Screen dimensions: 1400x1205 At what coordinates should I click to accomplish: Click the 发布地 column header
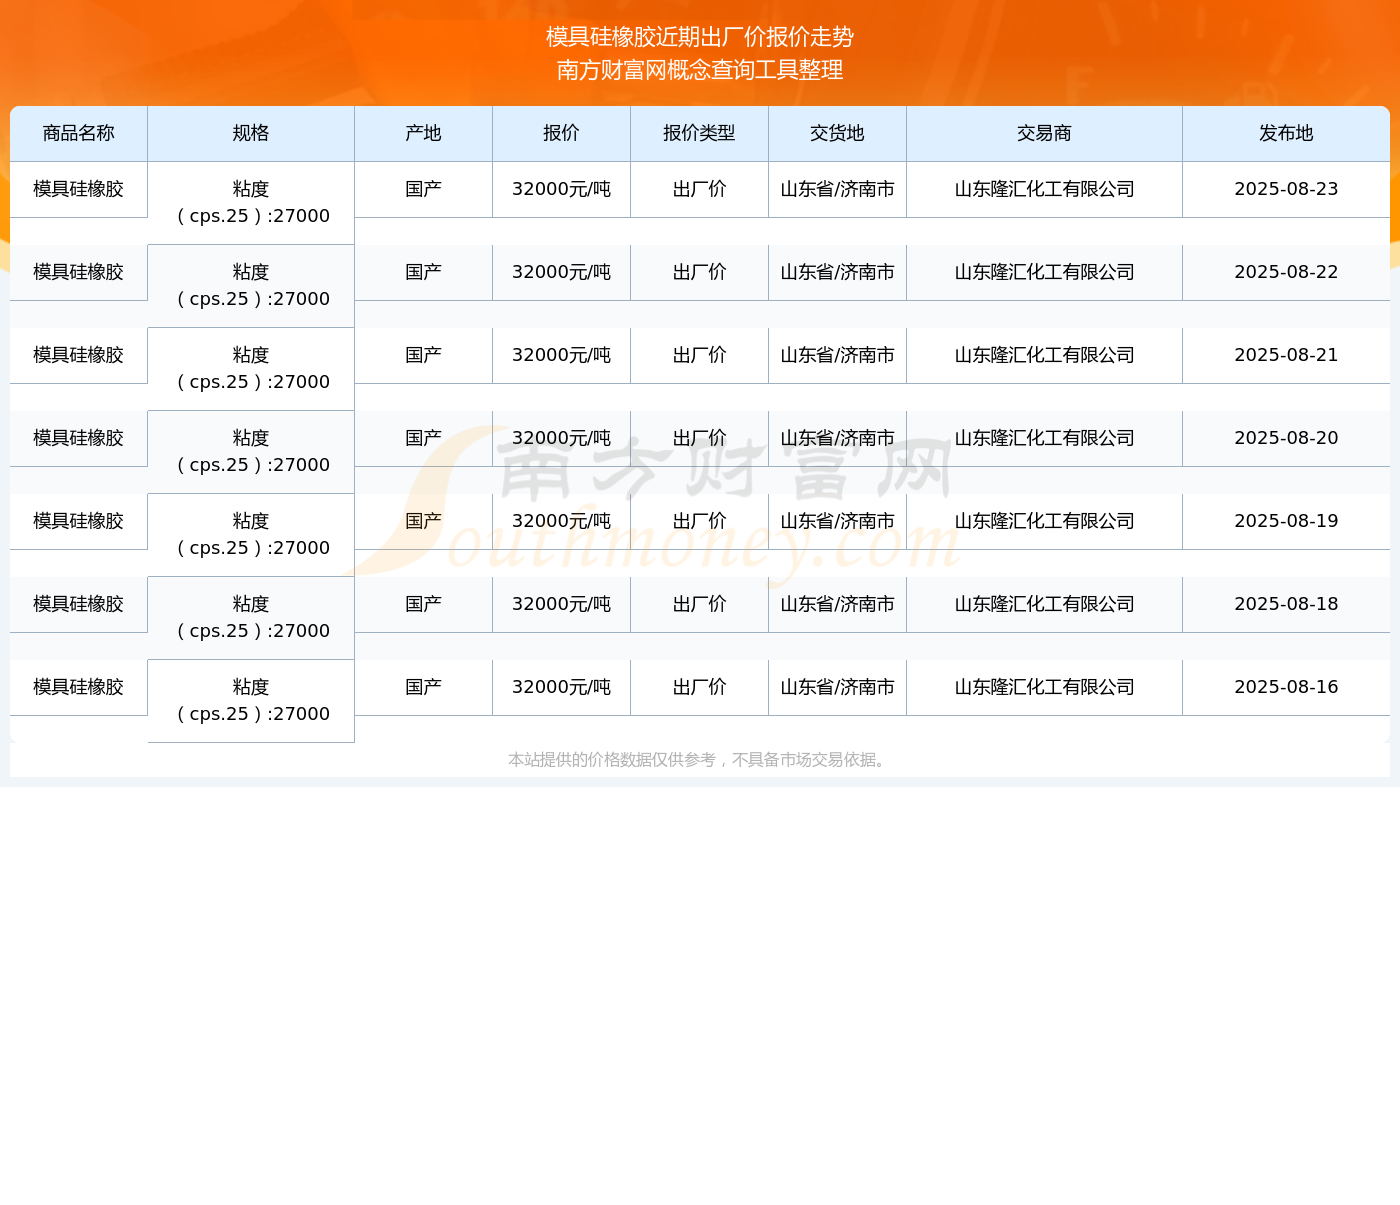1286,133
